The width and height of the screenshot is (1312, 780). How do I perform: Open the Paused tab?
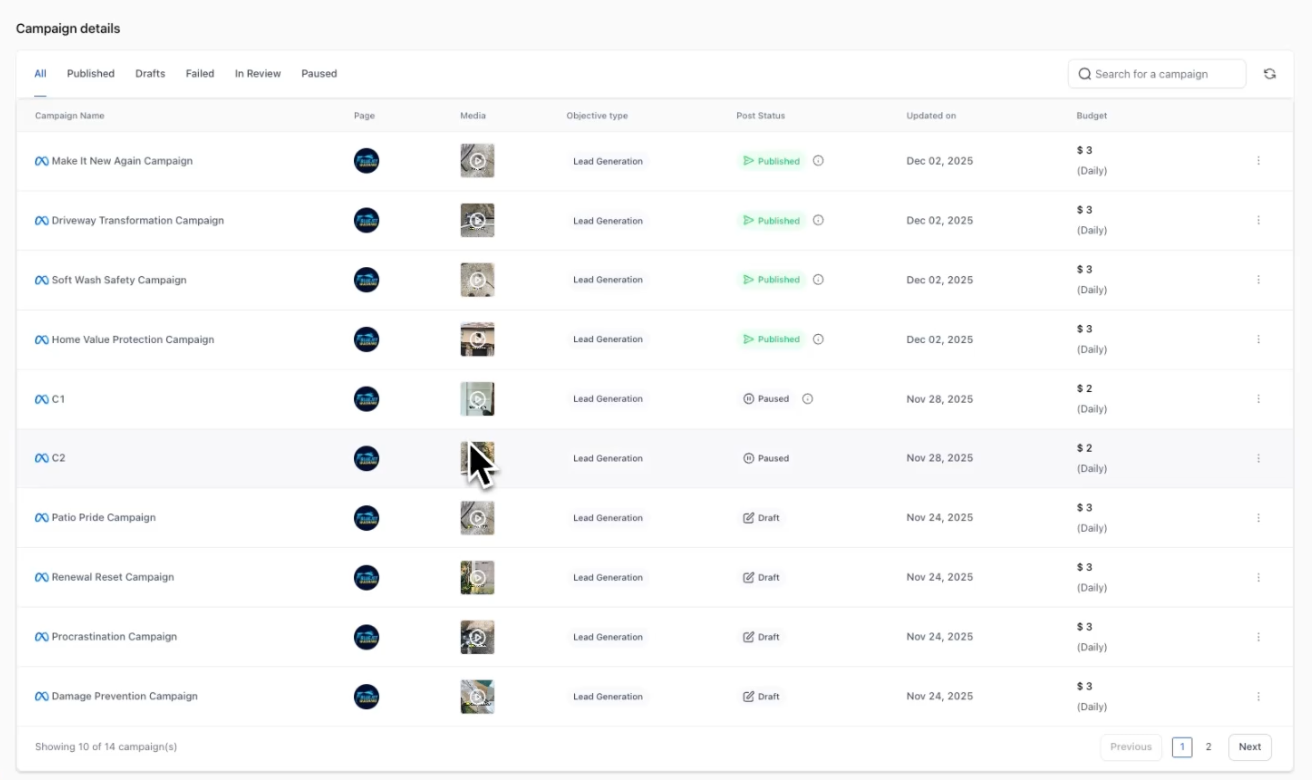(319, 74)
